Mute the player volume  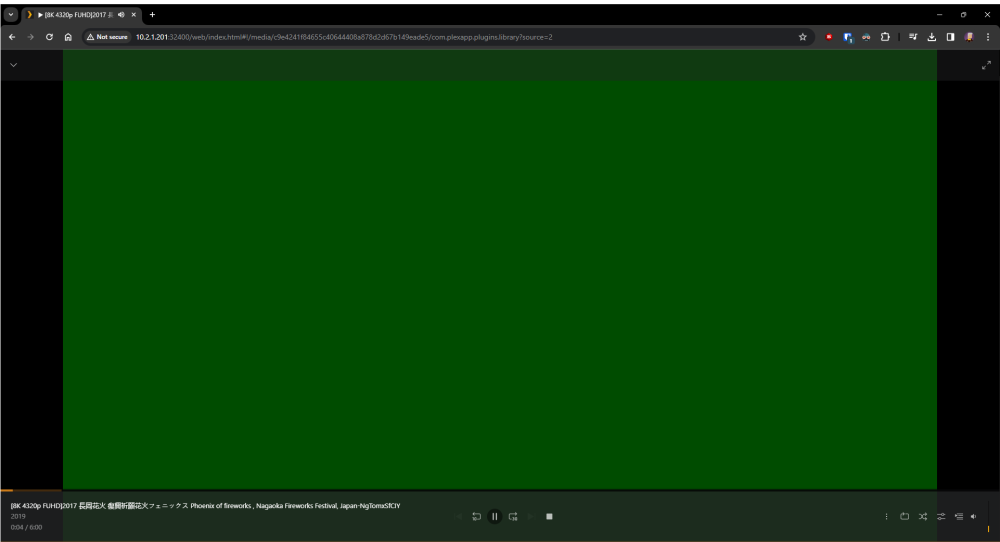[x=973, y=516]
